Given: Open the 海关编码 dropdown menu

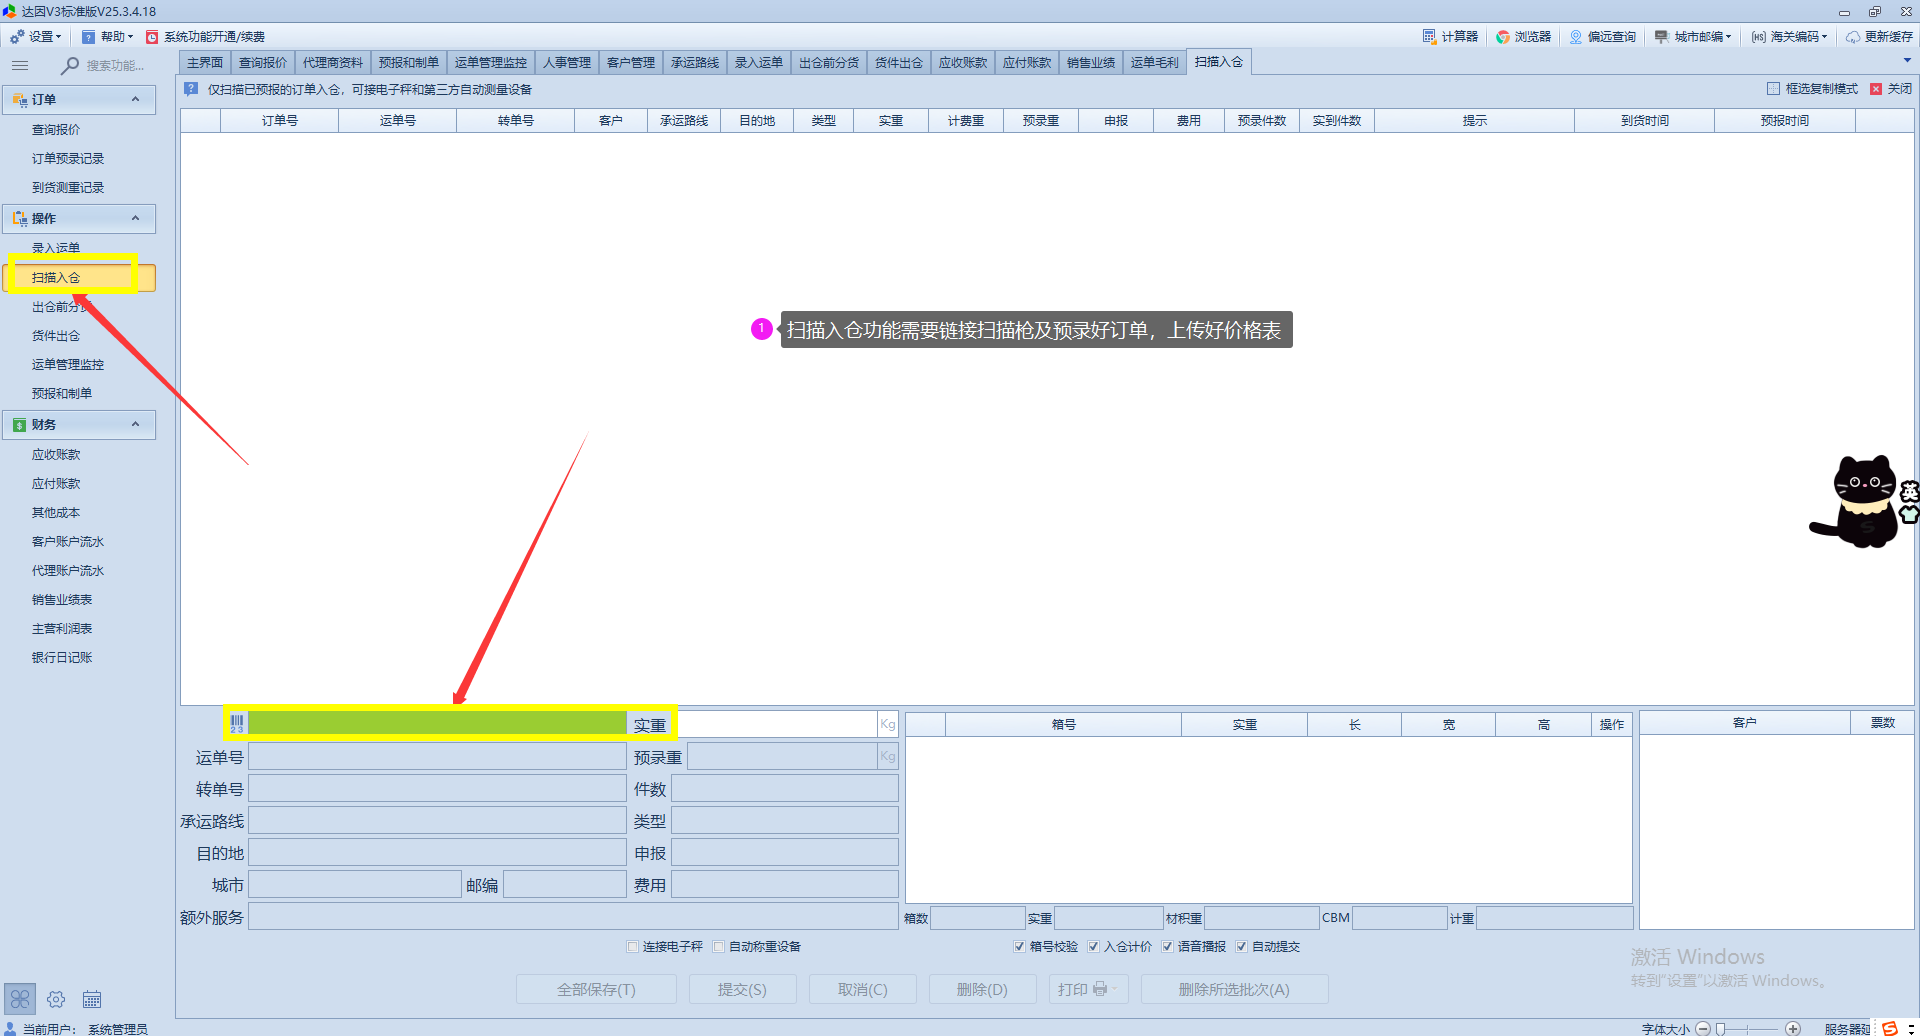Looking at the screenshot, I should pyautogui.click(x=1789, y=37).
